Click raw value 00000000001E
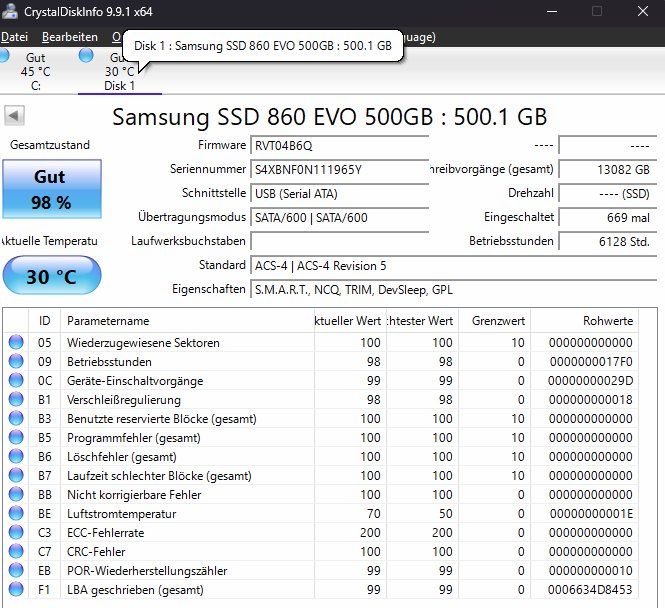This screenshot has width=665, height=608. point(591,514)
